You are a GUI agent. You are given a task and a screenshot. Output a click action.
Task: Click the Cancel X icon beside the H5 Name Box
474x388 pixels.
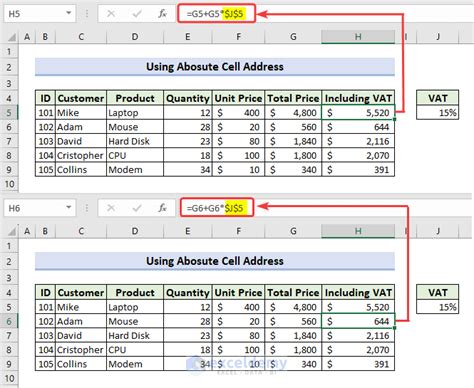pos(111,14)
